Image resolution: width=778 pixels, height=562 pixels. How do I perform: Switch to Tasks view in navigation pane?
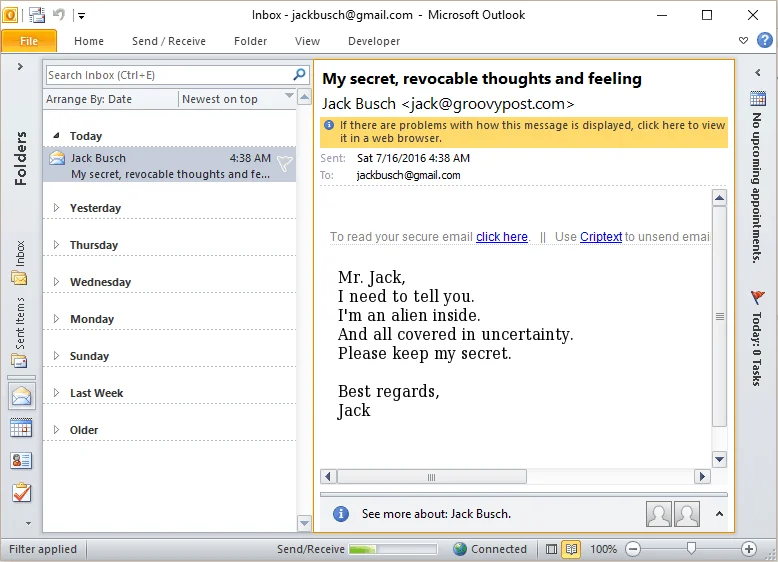21,493
